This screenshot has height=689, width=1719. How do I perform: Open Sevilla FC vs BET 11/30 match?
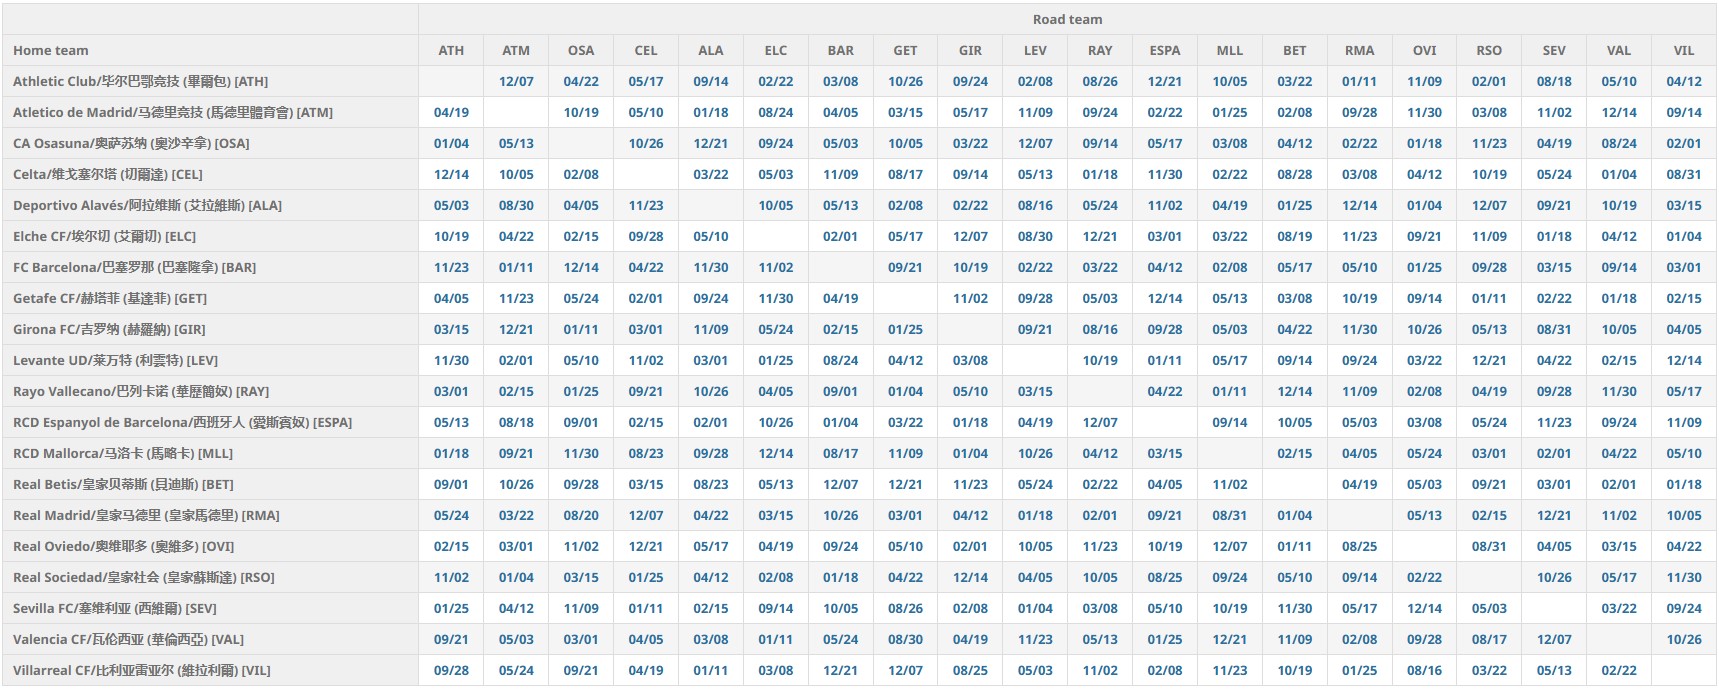pyautogui.click(x=1294, y=608)
